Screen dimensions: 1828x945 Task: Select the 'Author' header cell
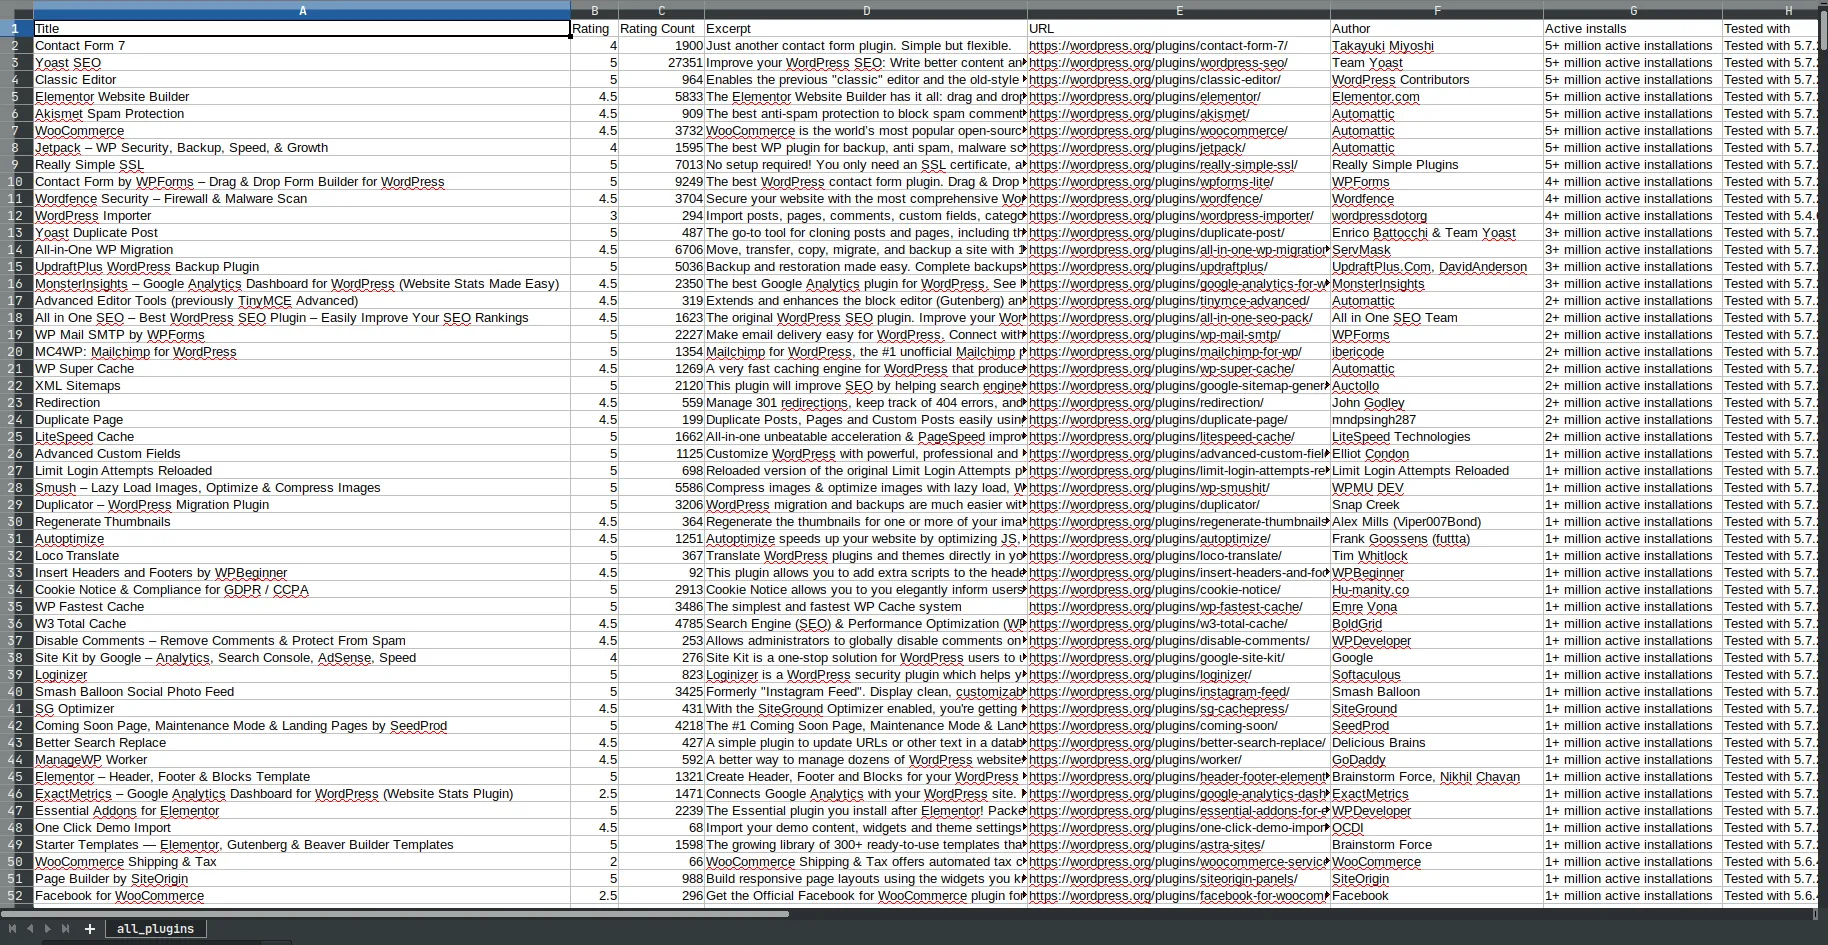1437,29
